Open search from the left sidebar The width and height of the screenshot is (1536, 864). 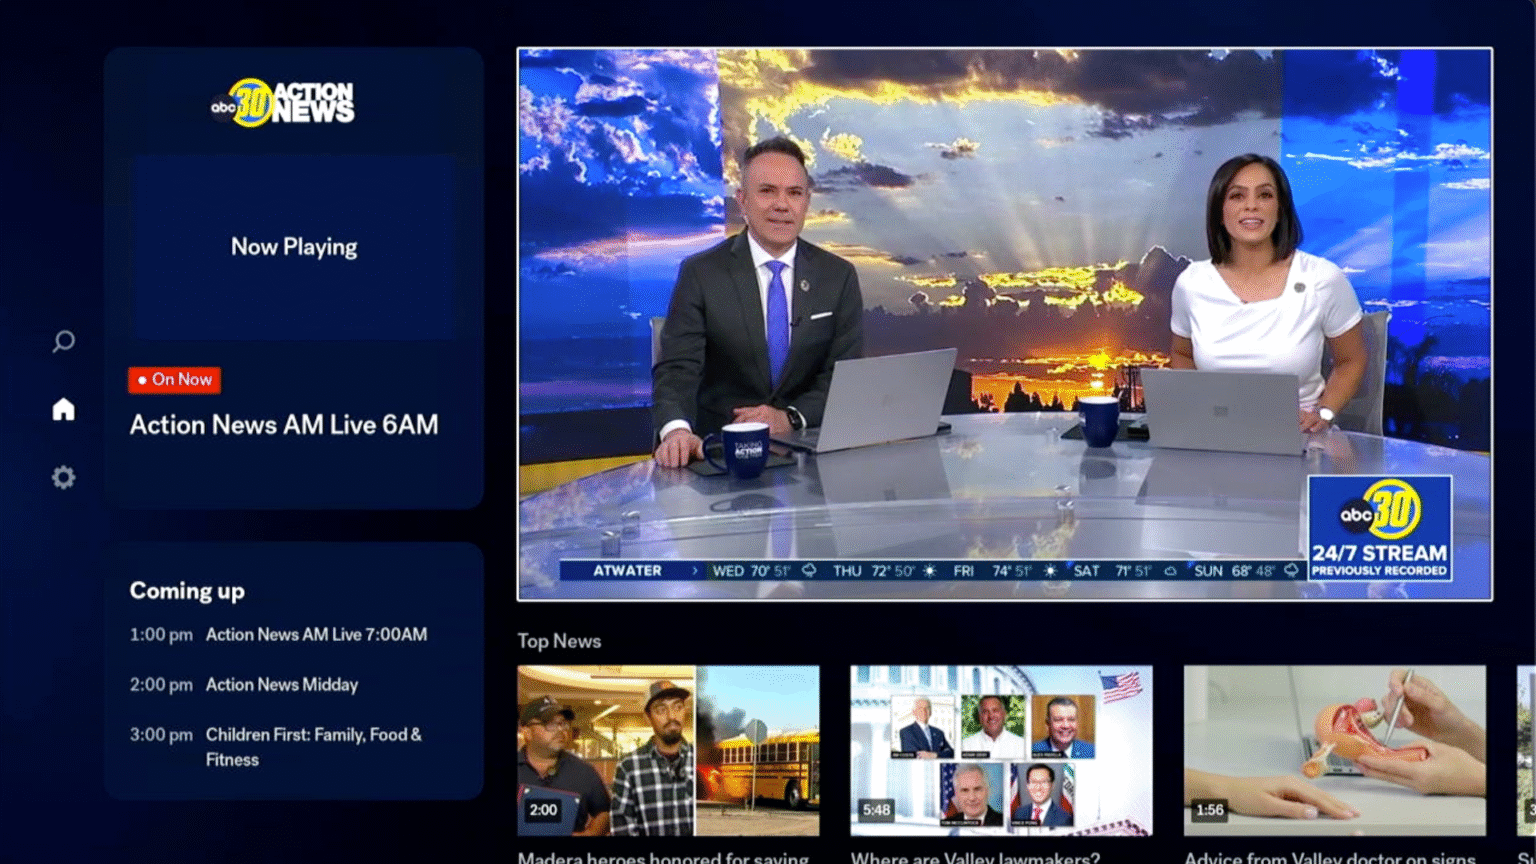tap(63, 341)
